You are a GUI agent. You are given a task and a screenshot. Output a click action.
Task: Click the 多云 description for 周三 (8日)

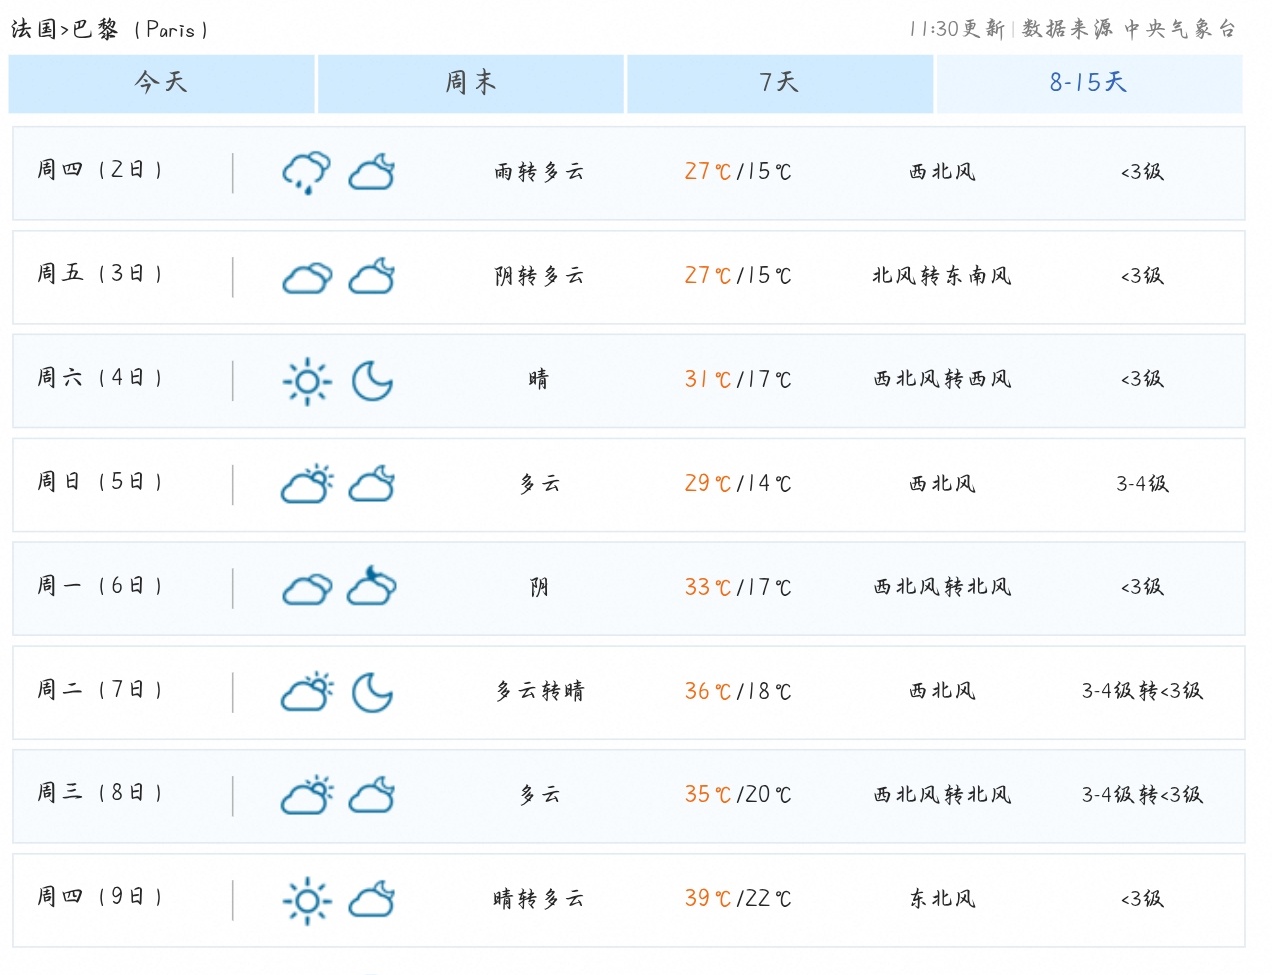click(x=540, y=795)
